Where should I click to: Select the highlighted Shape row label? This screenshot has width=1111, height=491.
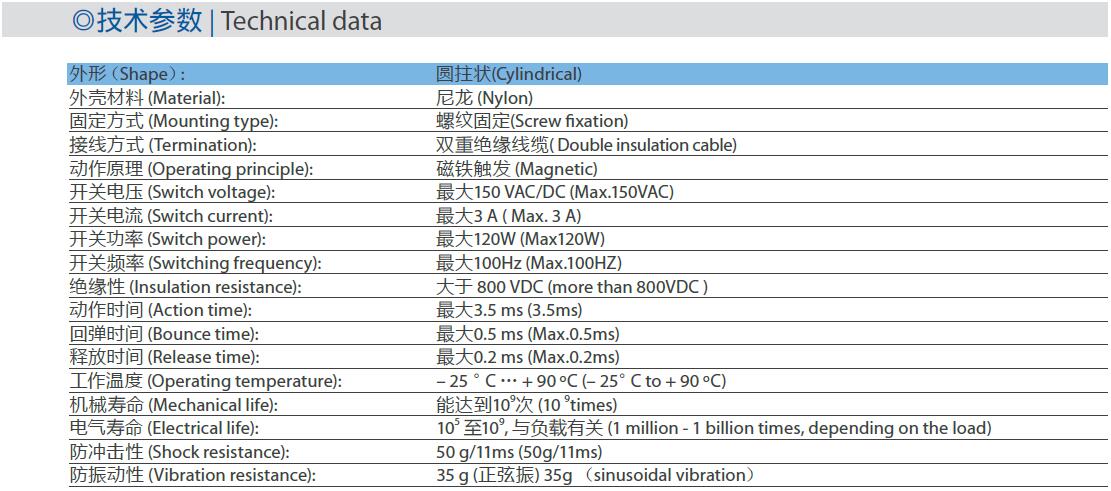click(127, 74)
